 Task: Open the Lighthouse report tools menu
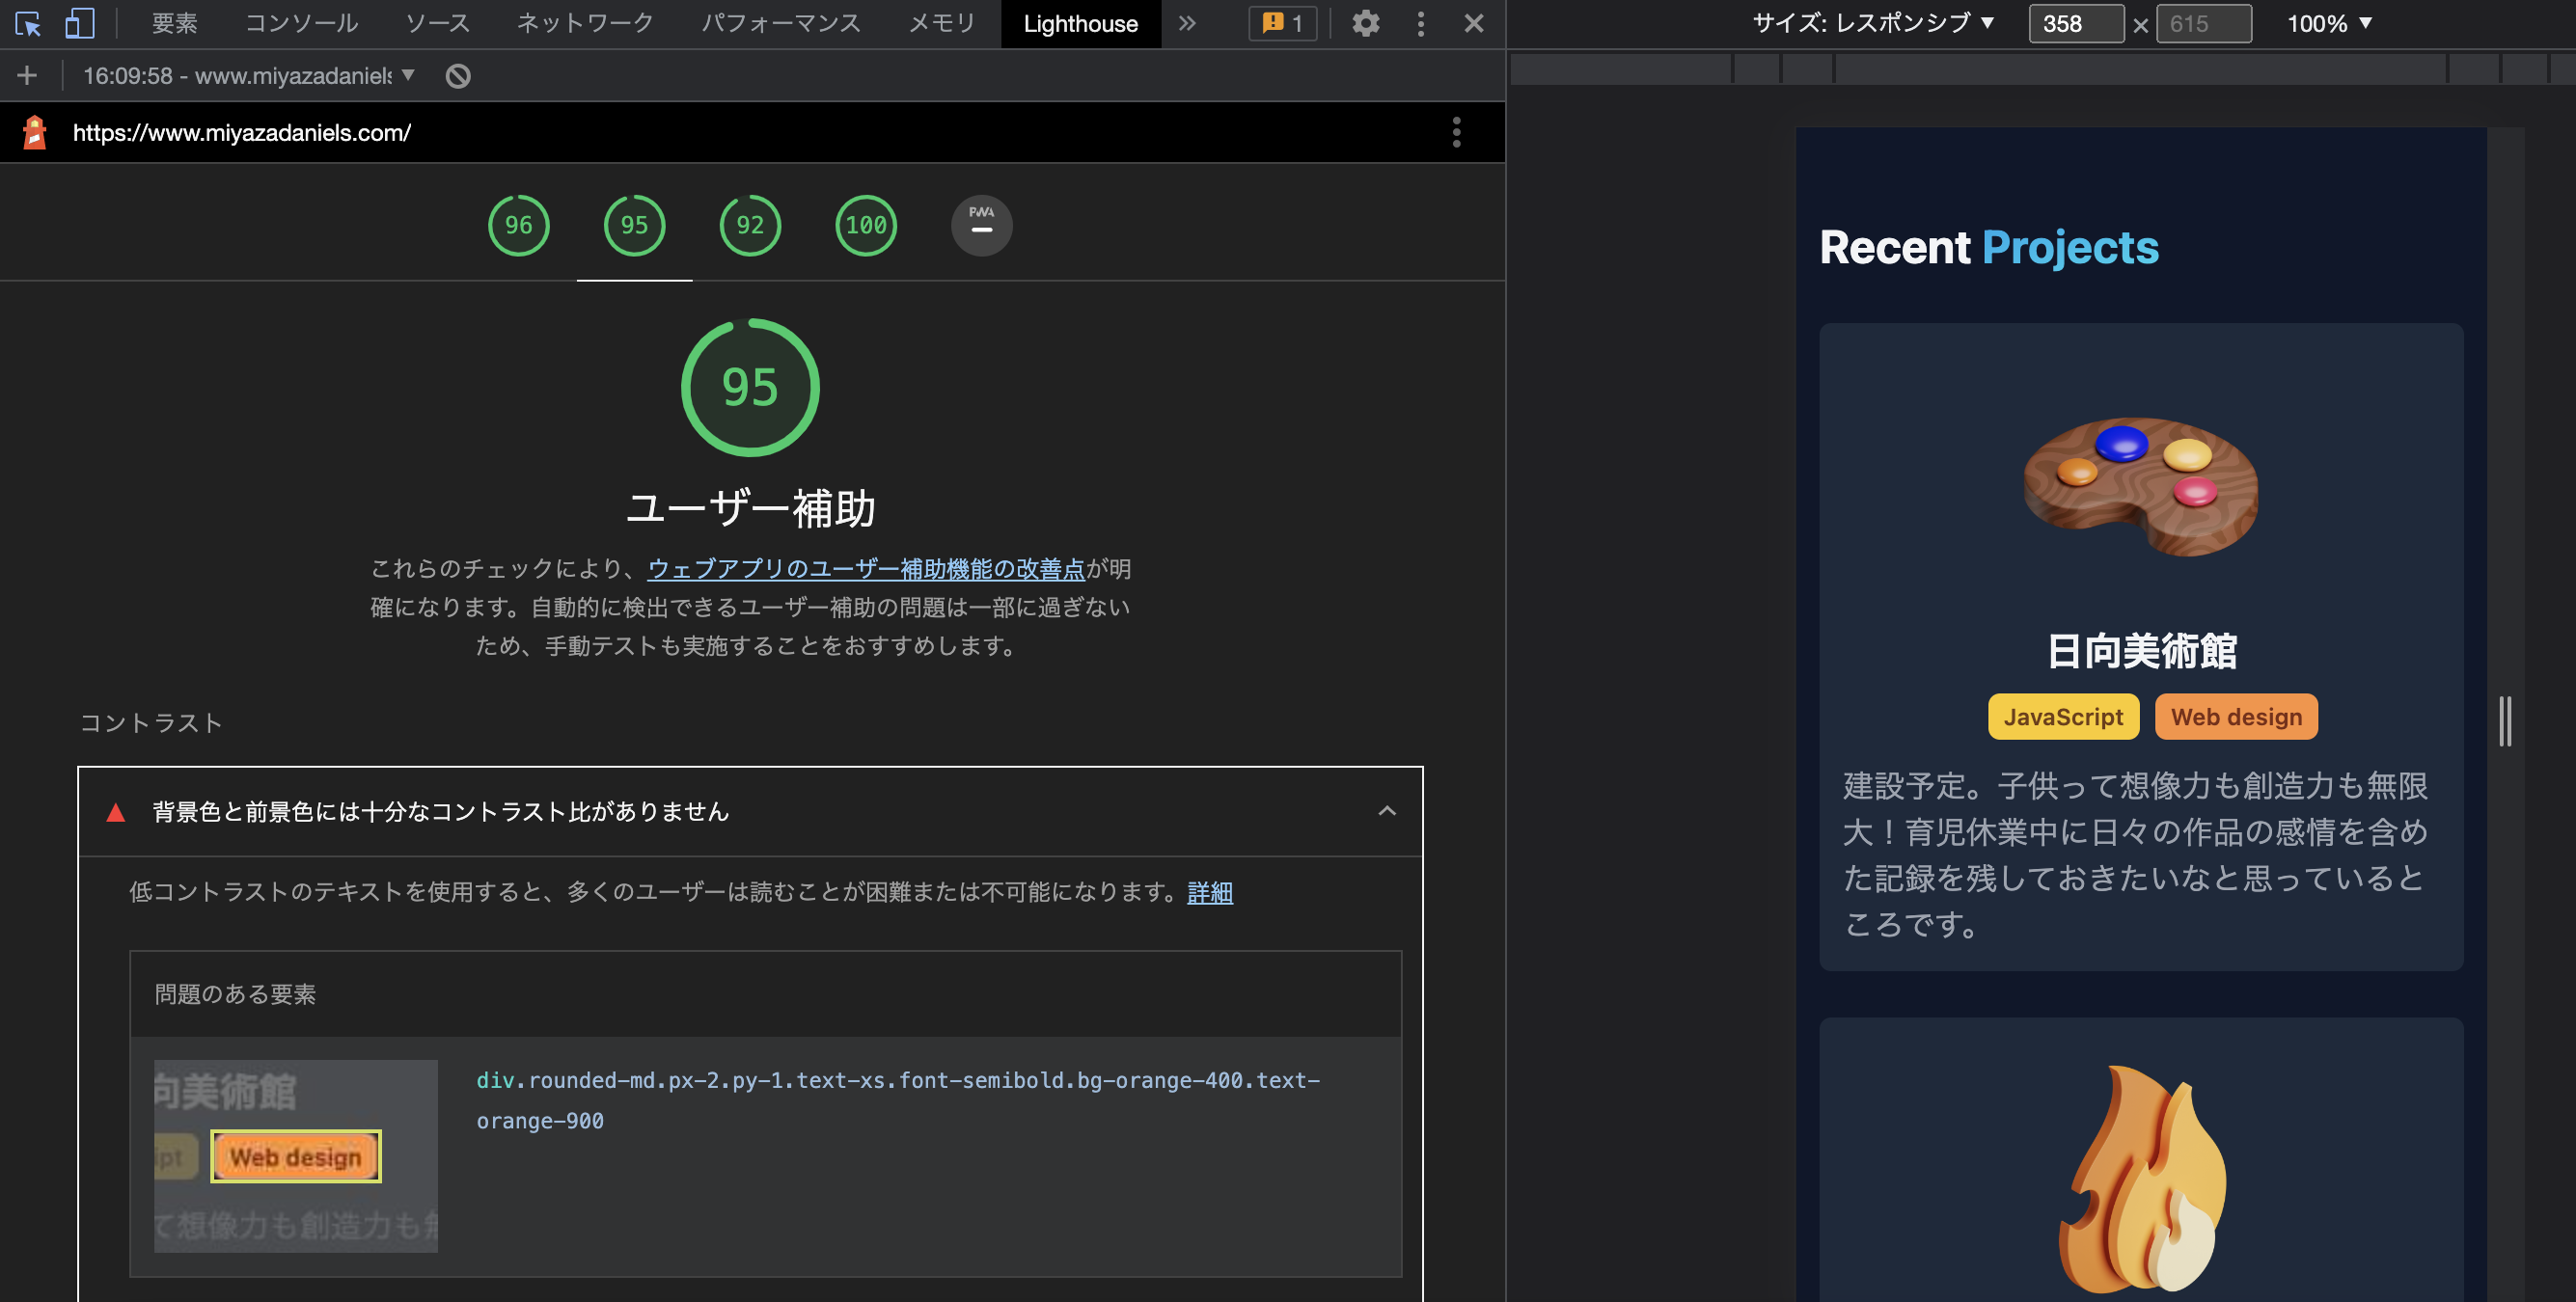1456,132
